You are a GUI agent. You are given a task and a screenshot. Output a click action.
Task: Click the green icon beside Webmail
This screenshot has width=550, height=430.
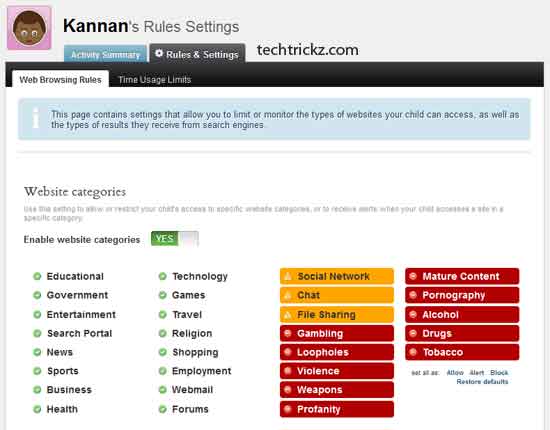point(162,390)
